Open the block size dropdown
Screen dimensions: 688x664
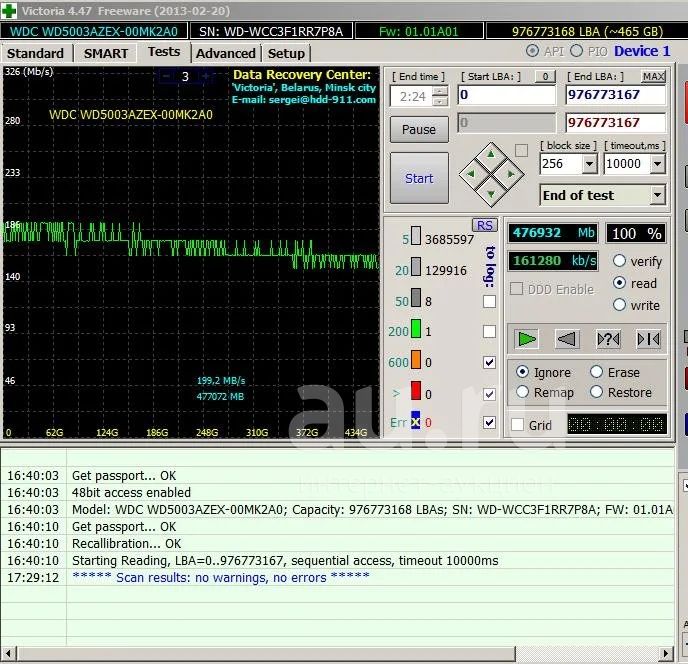pos(588,164)
